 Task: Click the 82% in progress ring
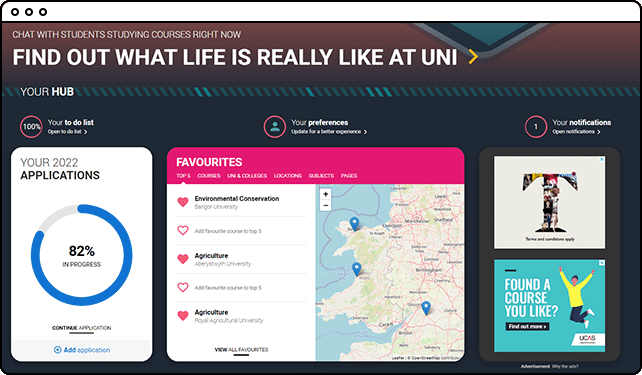[81, 255]
